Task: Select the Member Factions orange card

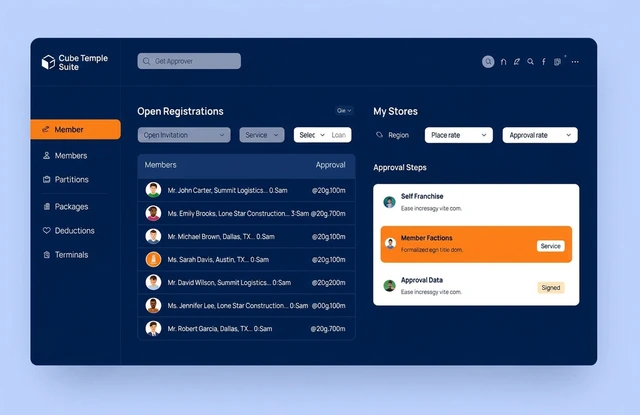Action: (476, 244)
